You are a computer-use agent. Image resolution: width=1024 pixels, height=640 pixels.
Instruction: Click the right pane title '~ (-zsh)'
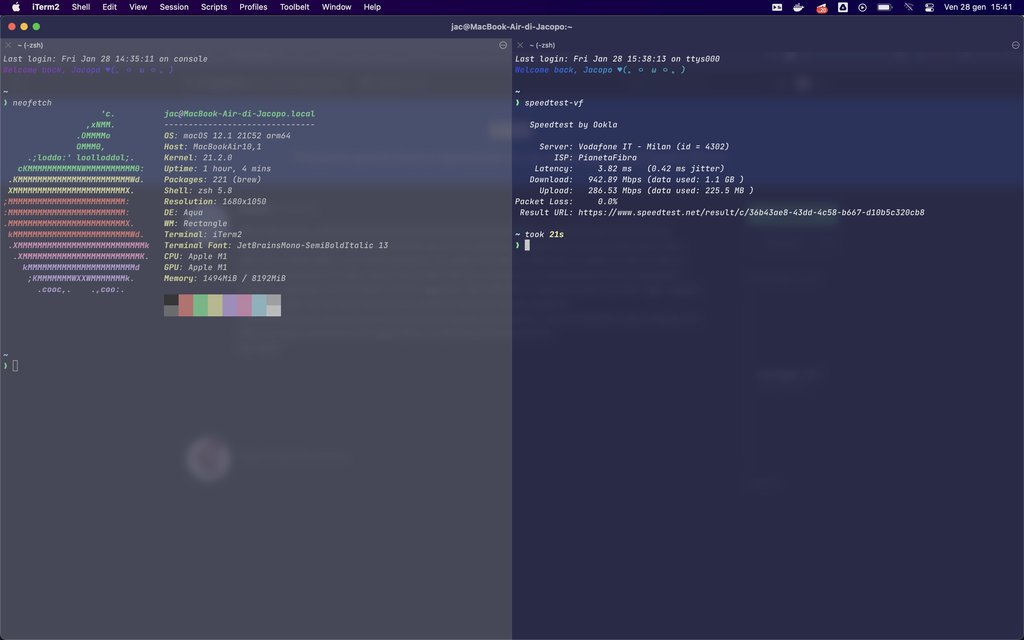point(542,45)
